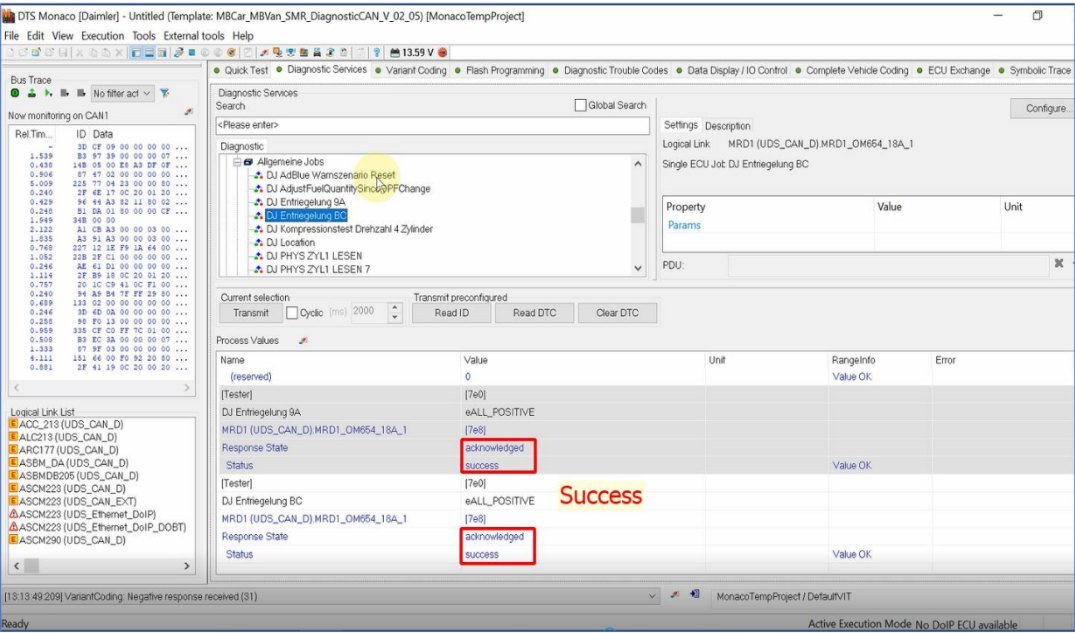Collapse the Allgemeine Jobs tree node
1075x633 pixels.
tap(237, 162)
